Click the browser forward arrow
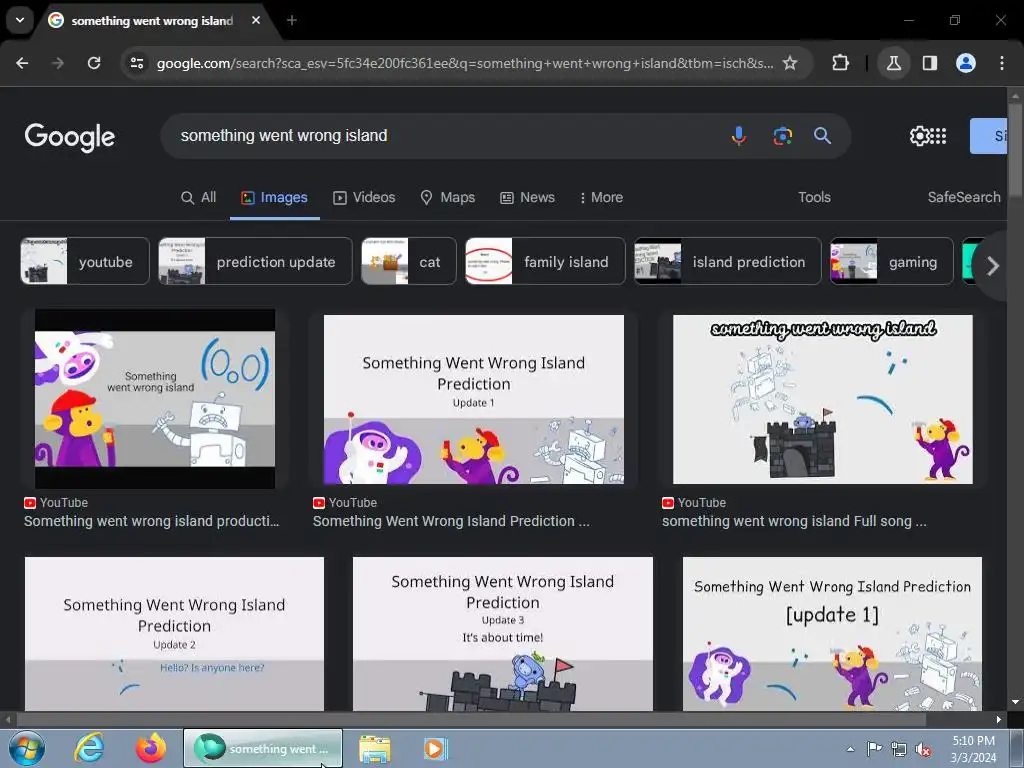 point(58,63)
